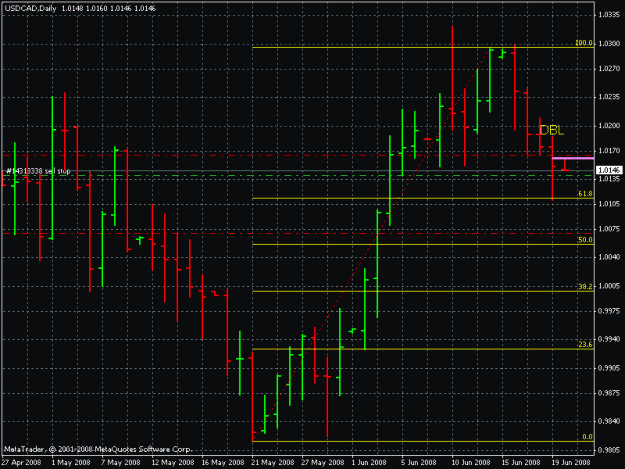Click the 5 Jun 2008 date label
625x469 pixels.
point(419,462)
